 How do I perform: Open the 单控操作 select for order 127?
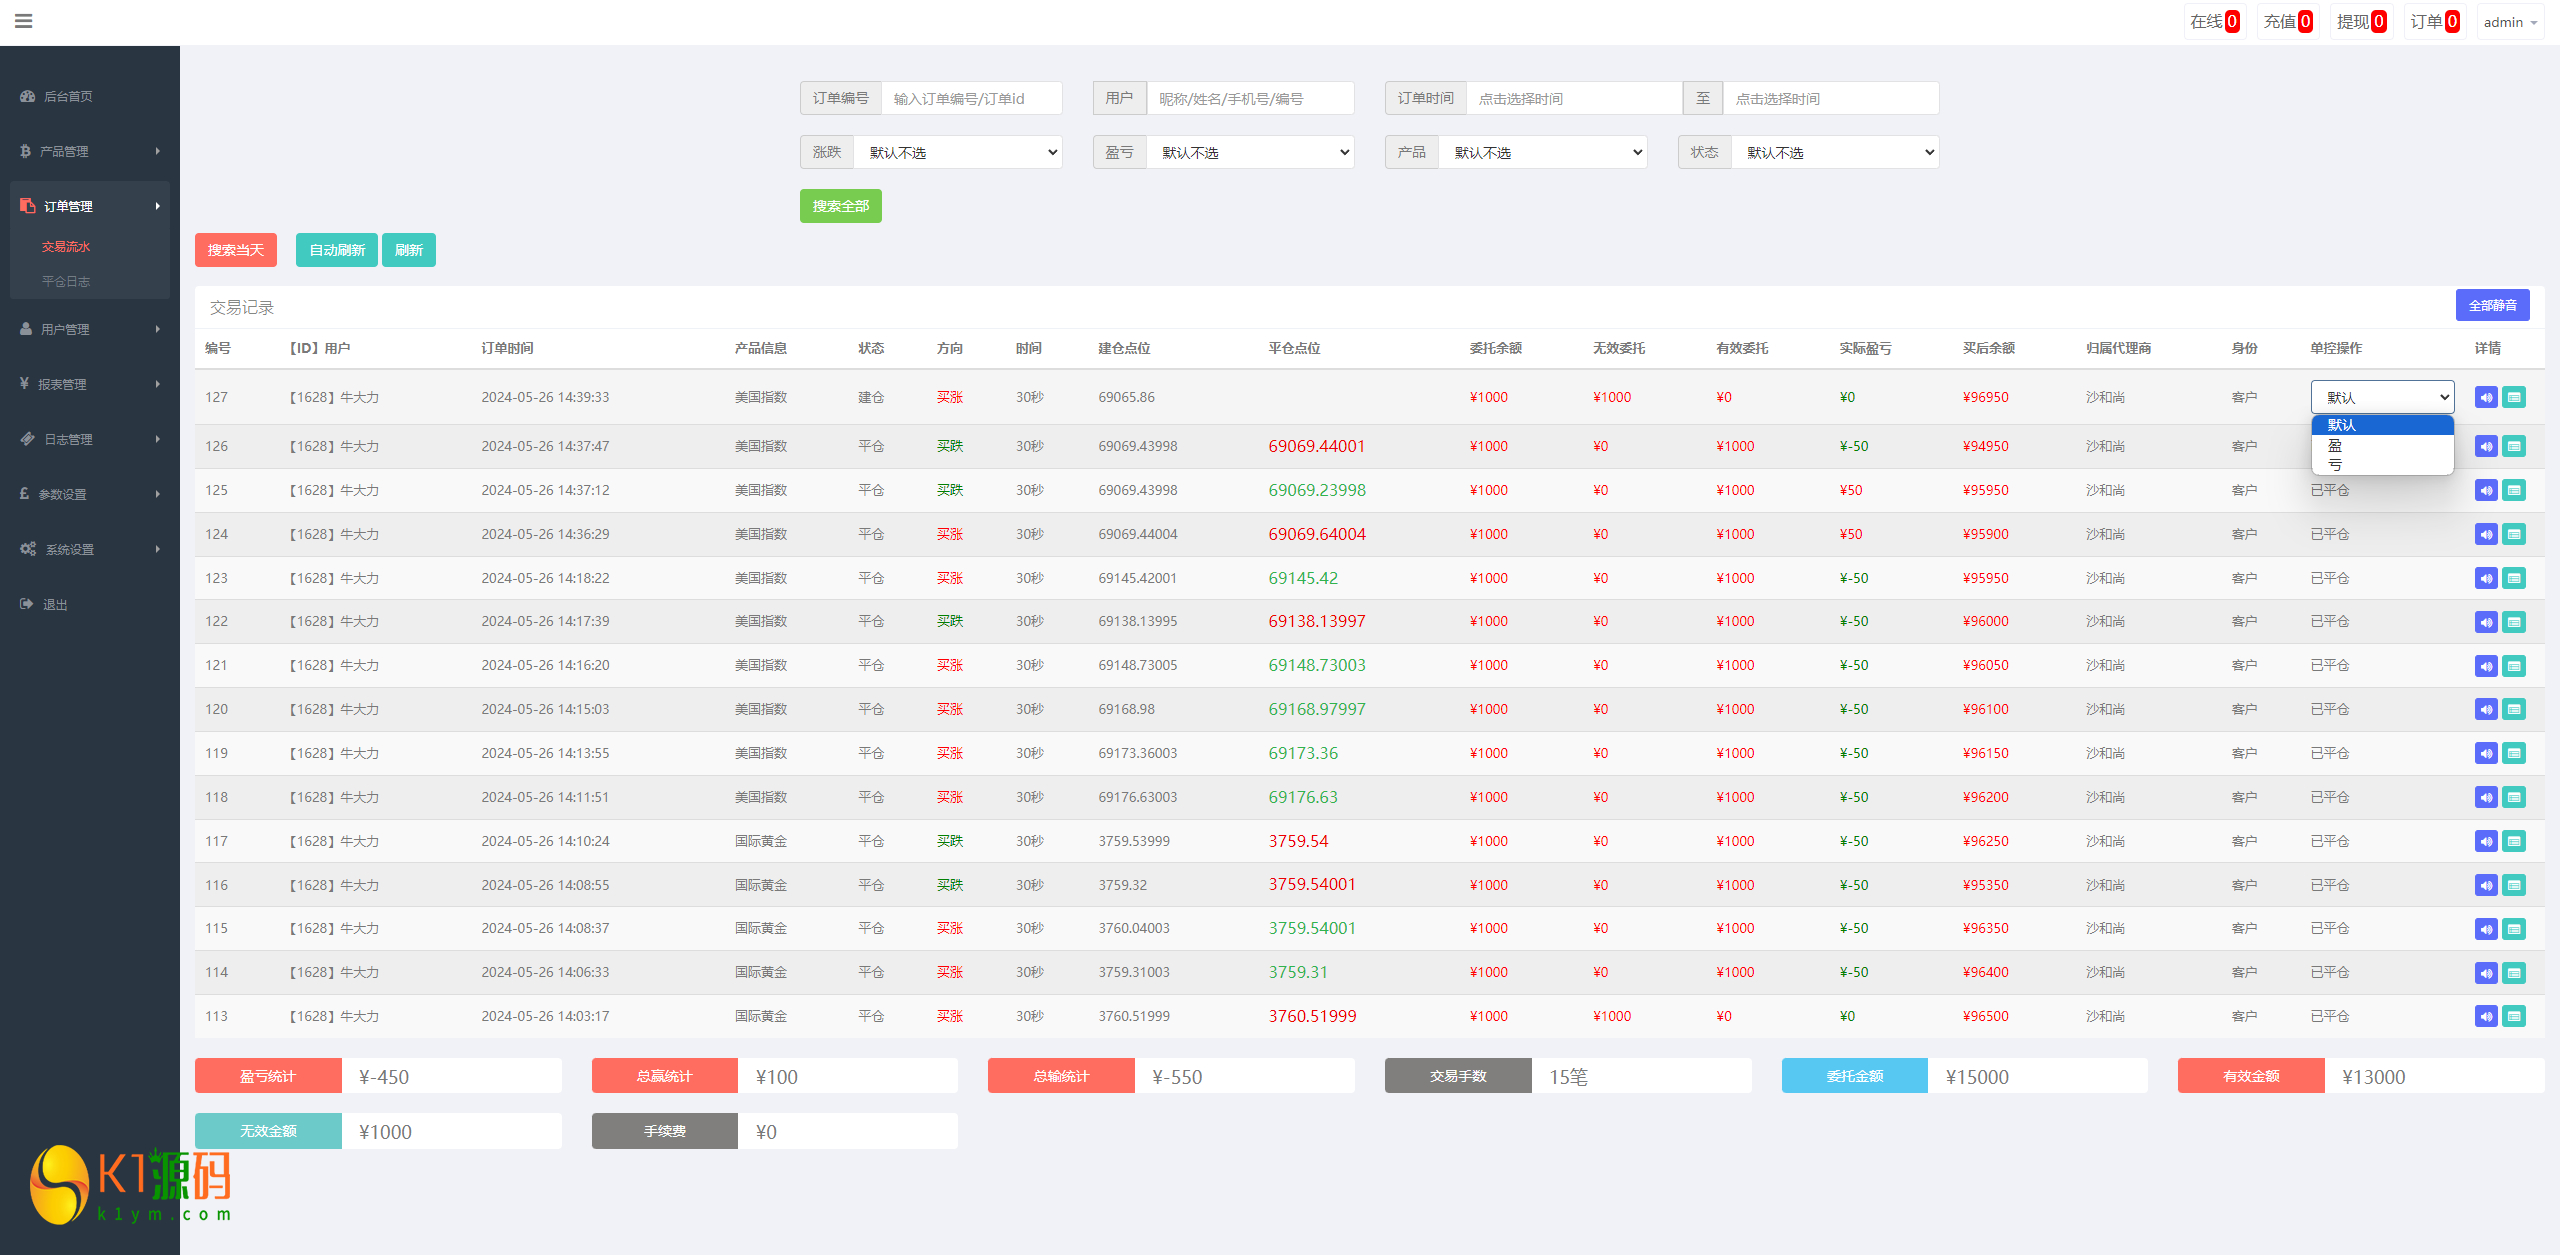point(2382,397)
